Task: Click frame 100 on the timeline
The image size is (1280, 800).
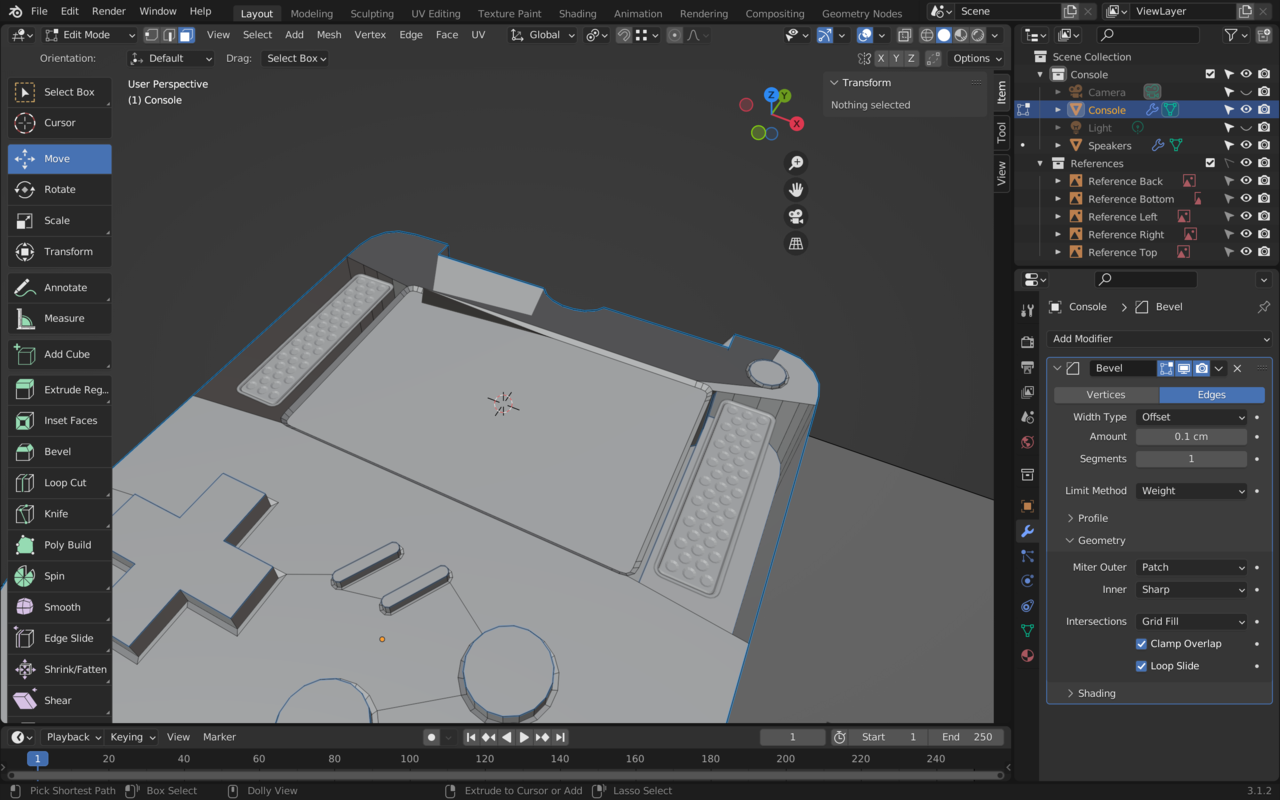Action: 410,759
